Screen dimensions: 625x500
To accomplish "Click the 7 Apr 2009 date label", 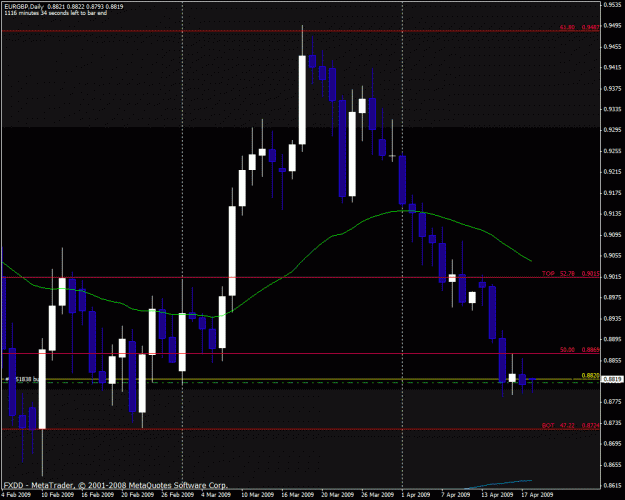I will coord(455,495).
